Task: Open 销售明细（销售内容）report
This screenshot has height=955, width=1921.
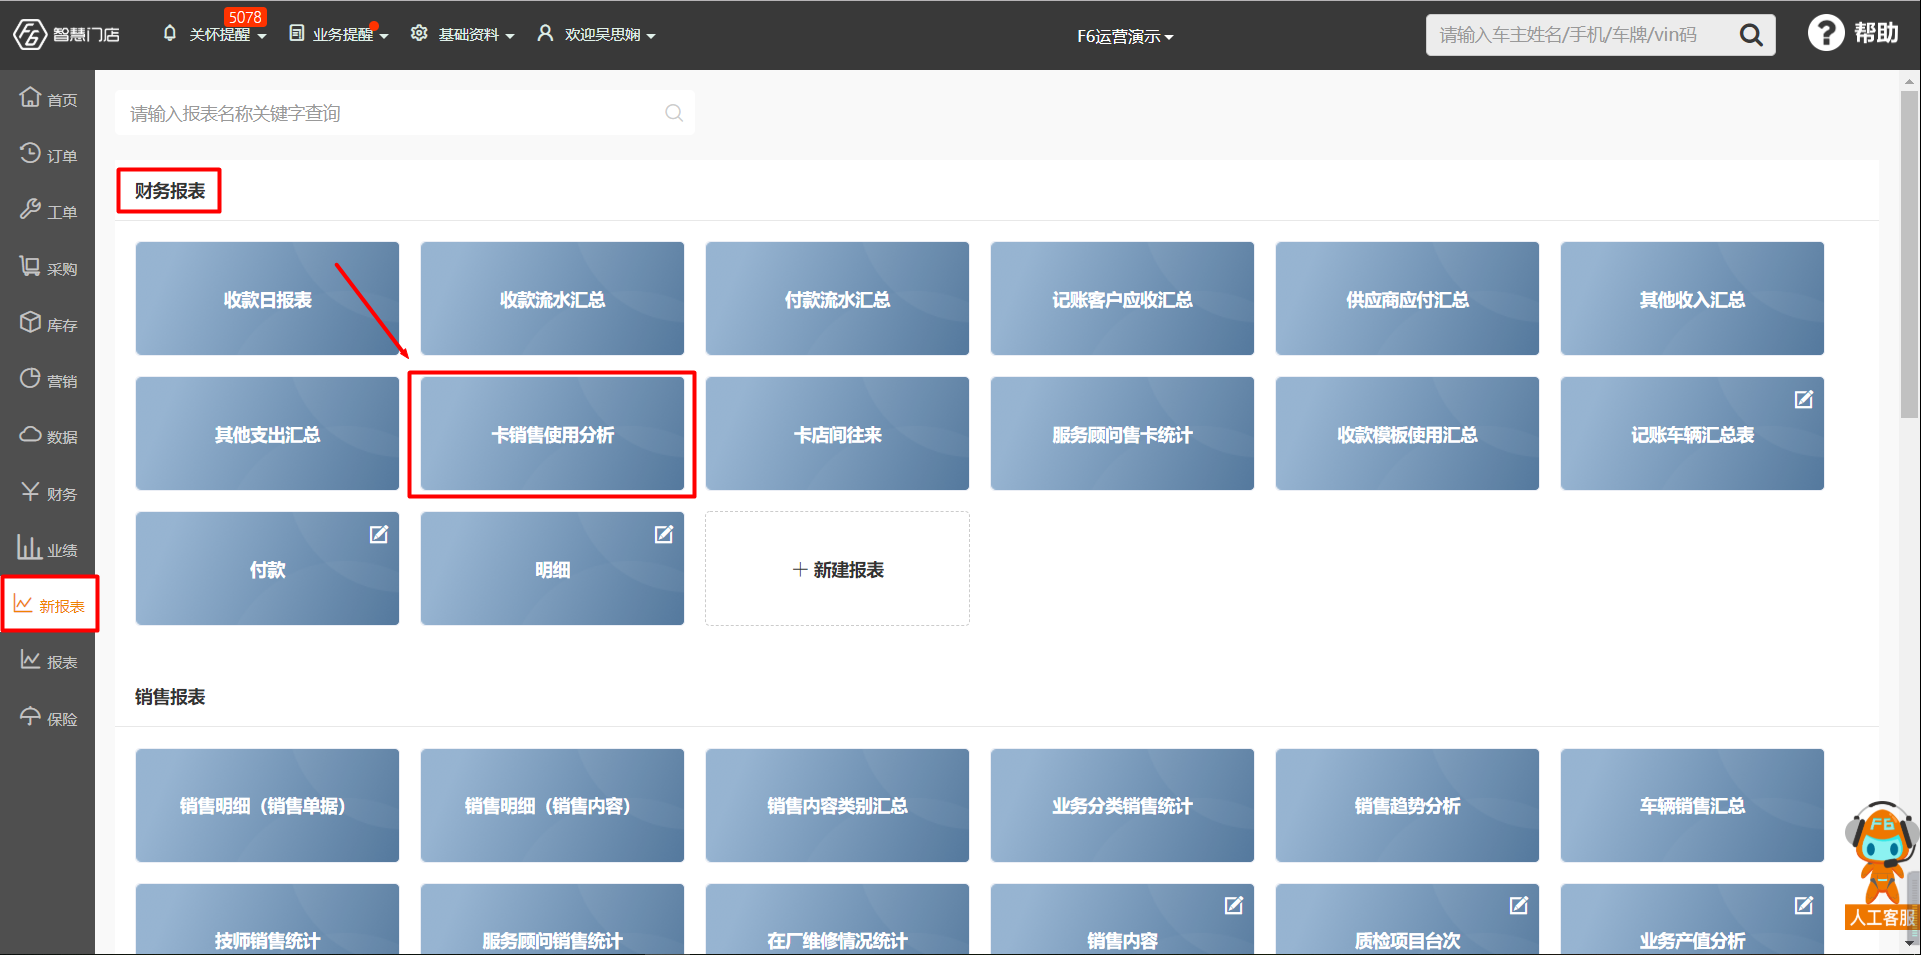Action: [x=552, y=805]
